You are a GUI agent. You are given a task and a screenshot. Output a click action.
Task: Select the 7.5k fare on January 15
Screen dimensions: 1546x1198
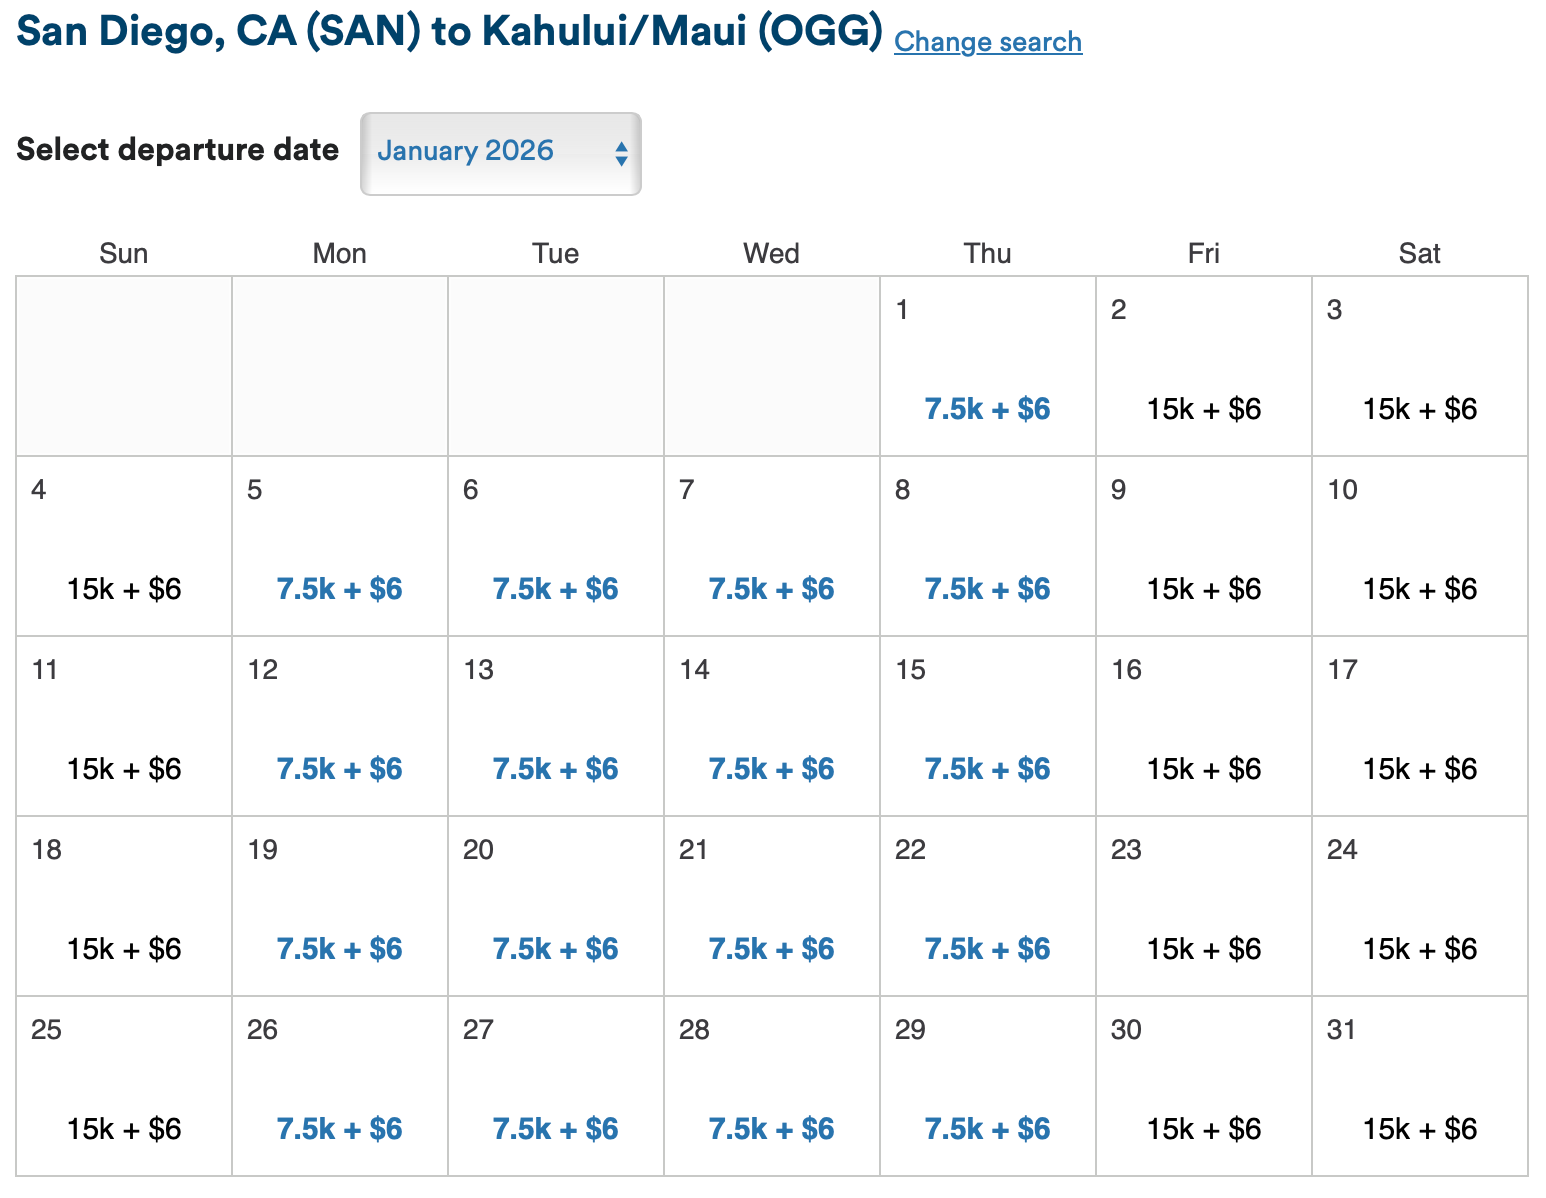(x=986, y=769)
